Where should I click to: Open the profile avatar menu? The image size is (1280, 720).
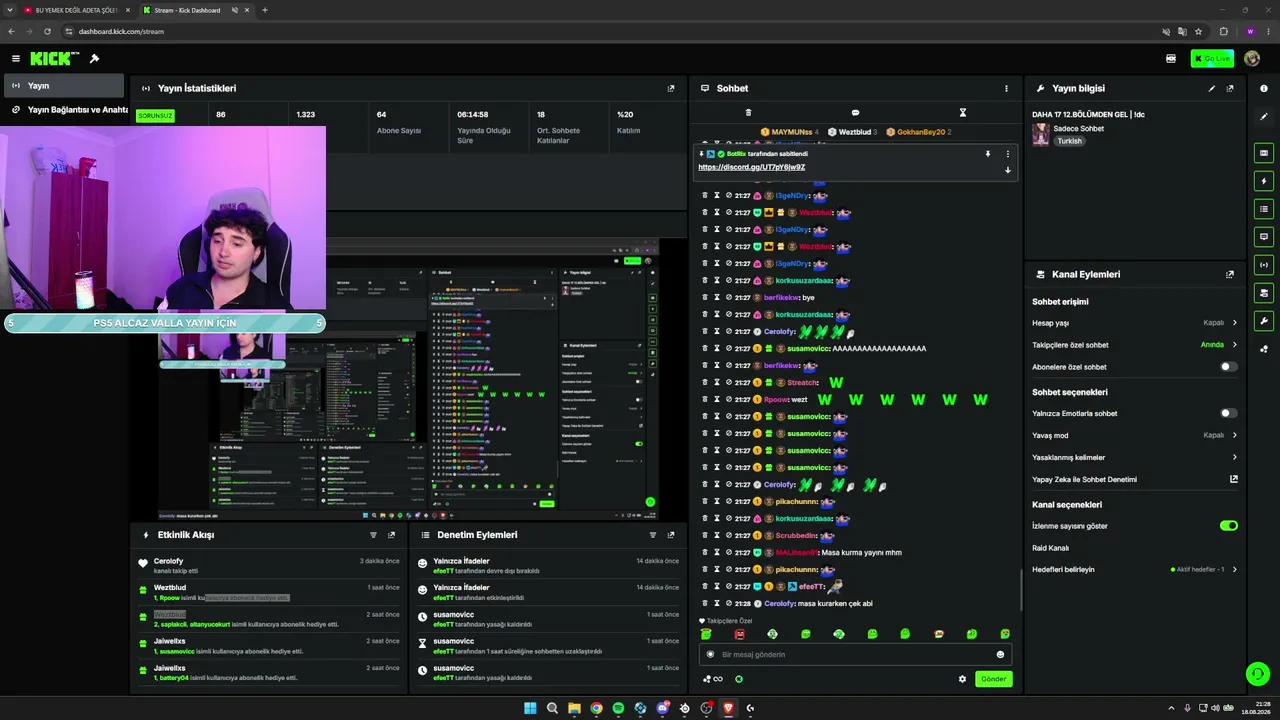pyautogui.click(x=1252, y=59)
